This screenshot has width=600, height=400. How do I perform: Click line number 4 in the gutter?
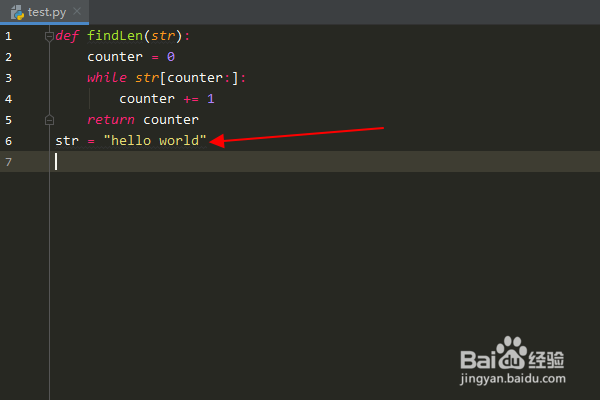(8, 100)
